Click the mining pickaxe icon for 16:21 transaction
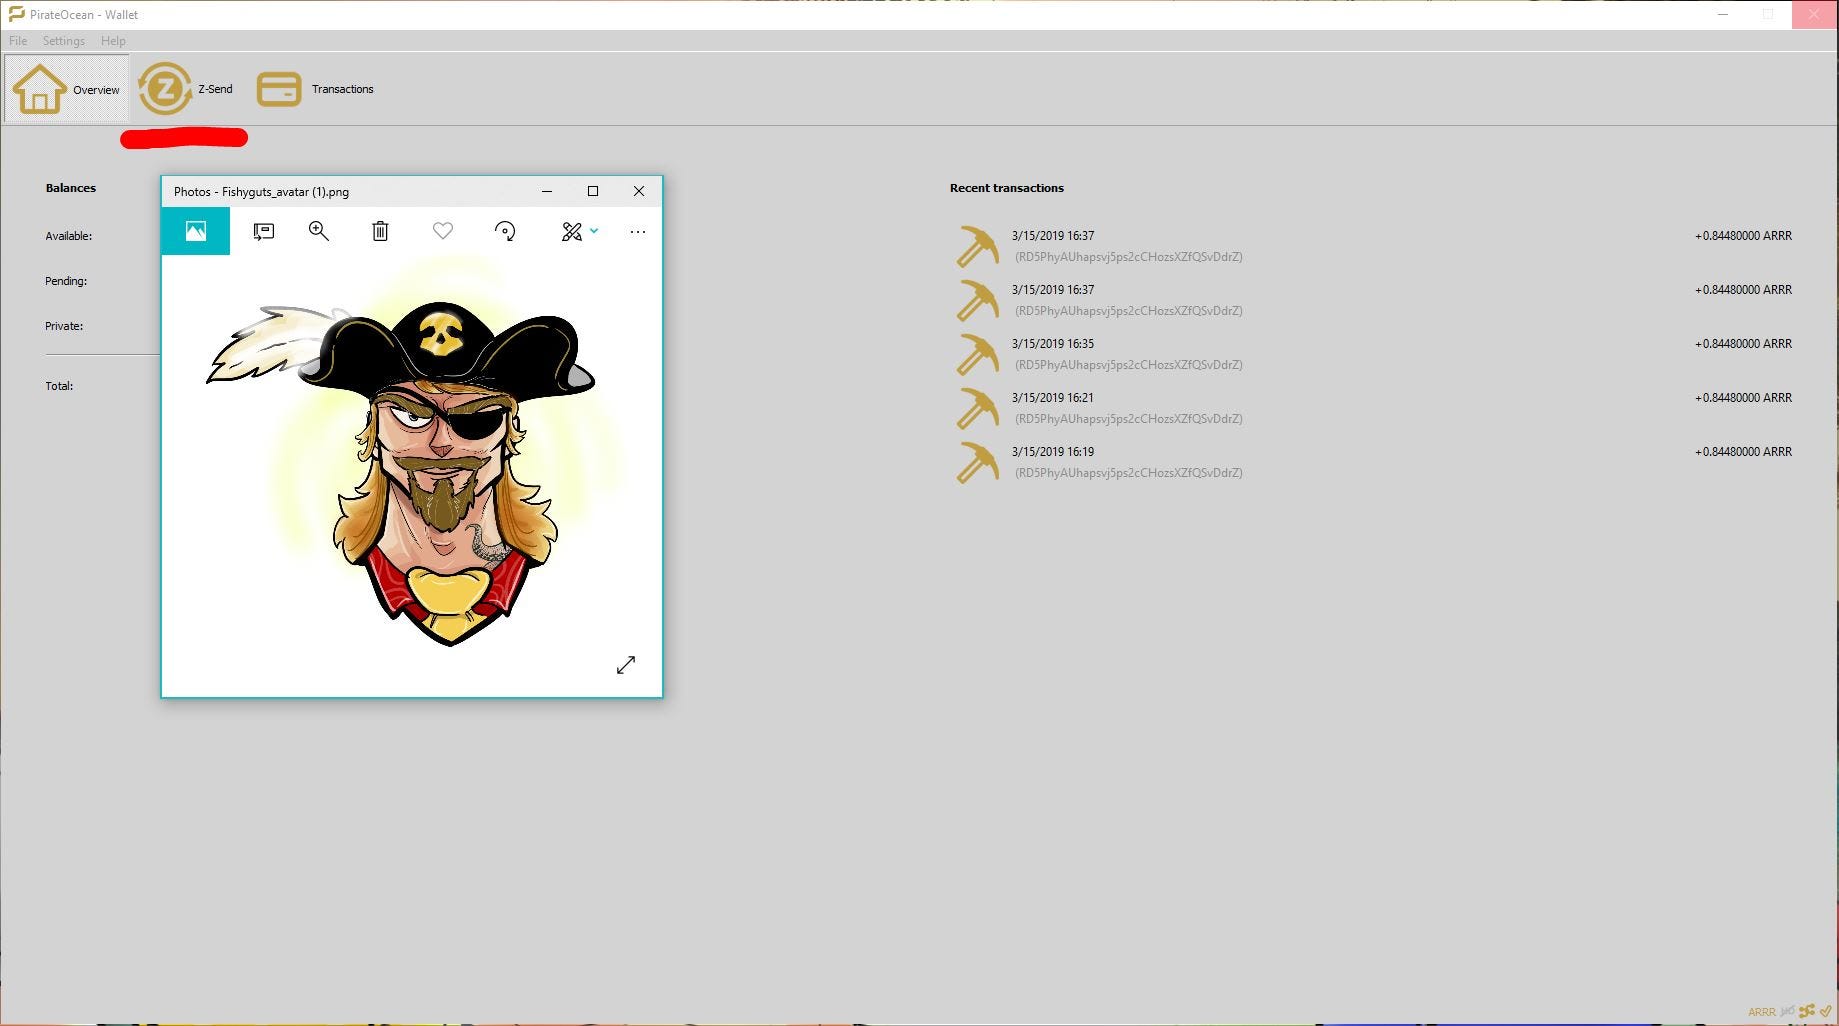 (x=977, y=408)
